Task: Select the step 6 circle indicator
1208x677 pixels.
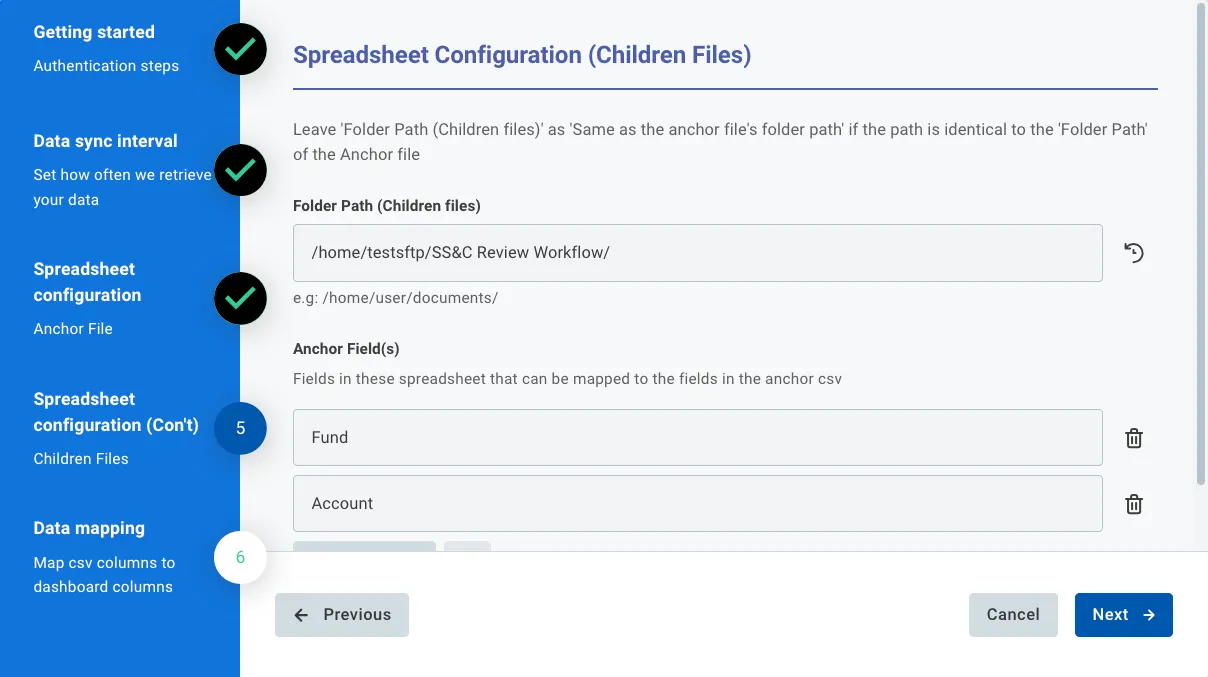Action: (240, 557)
